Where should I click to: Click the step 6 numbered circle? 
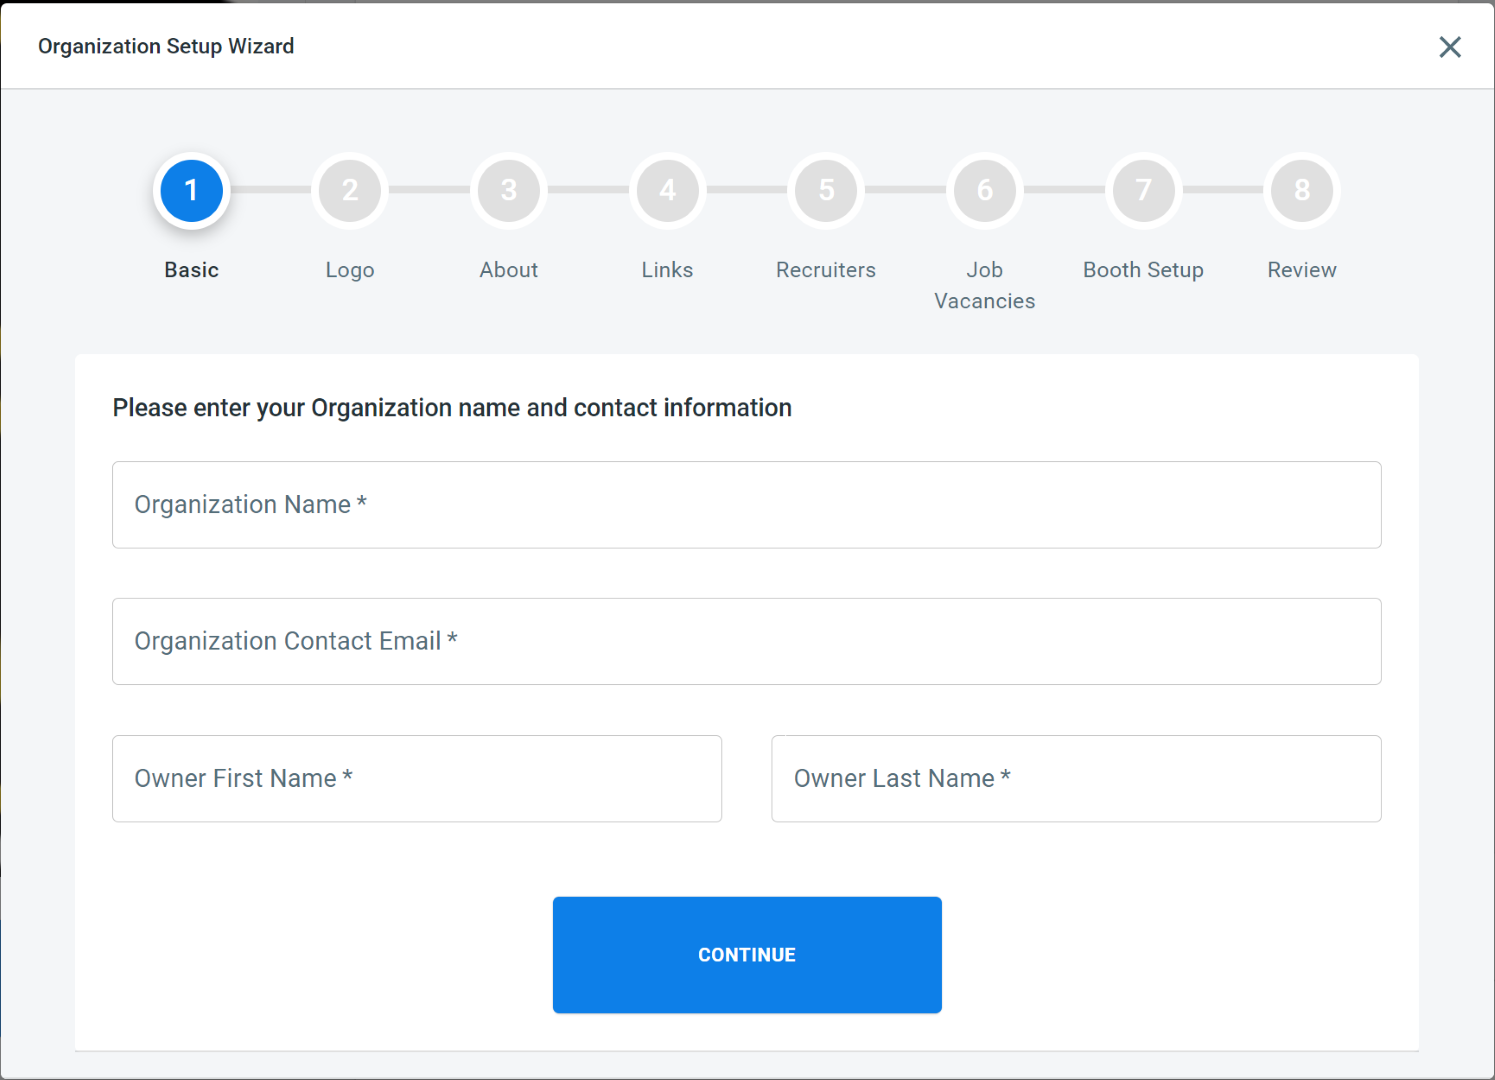[985, 190]
